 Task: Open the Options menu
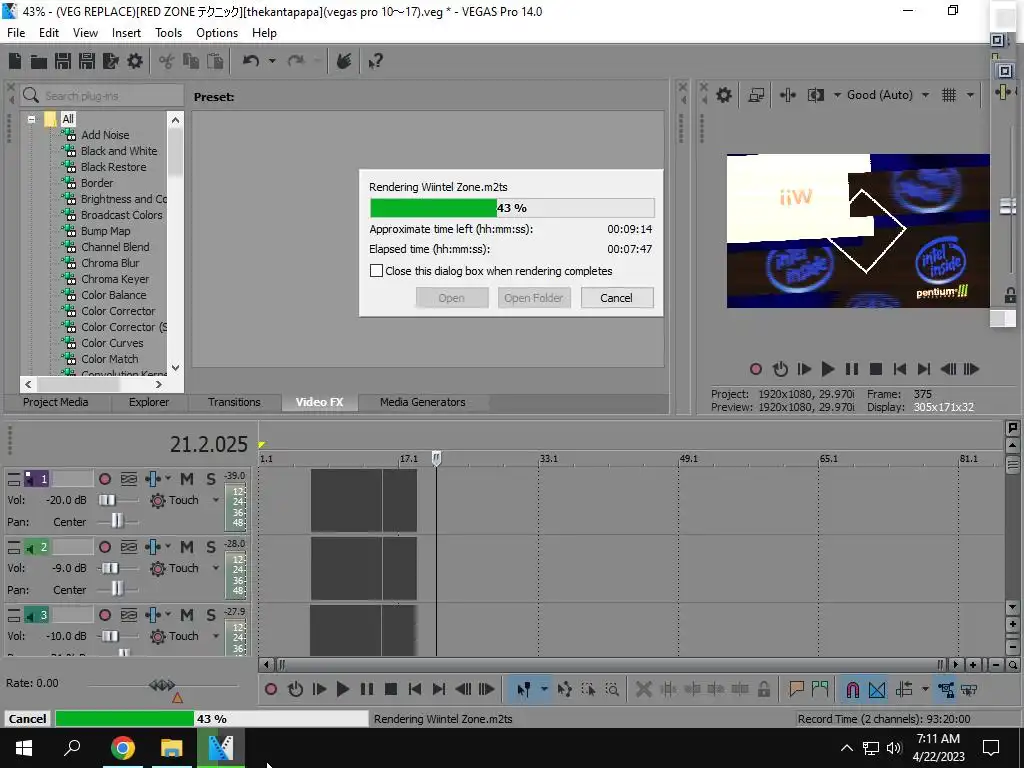[217, 33]
